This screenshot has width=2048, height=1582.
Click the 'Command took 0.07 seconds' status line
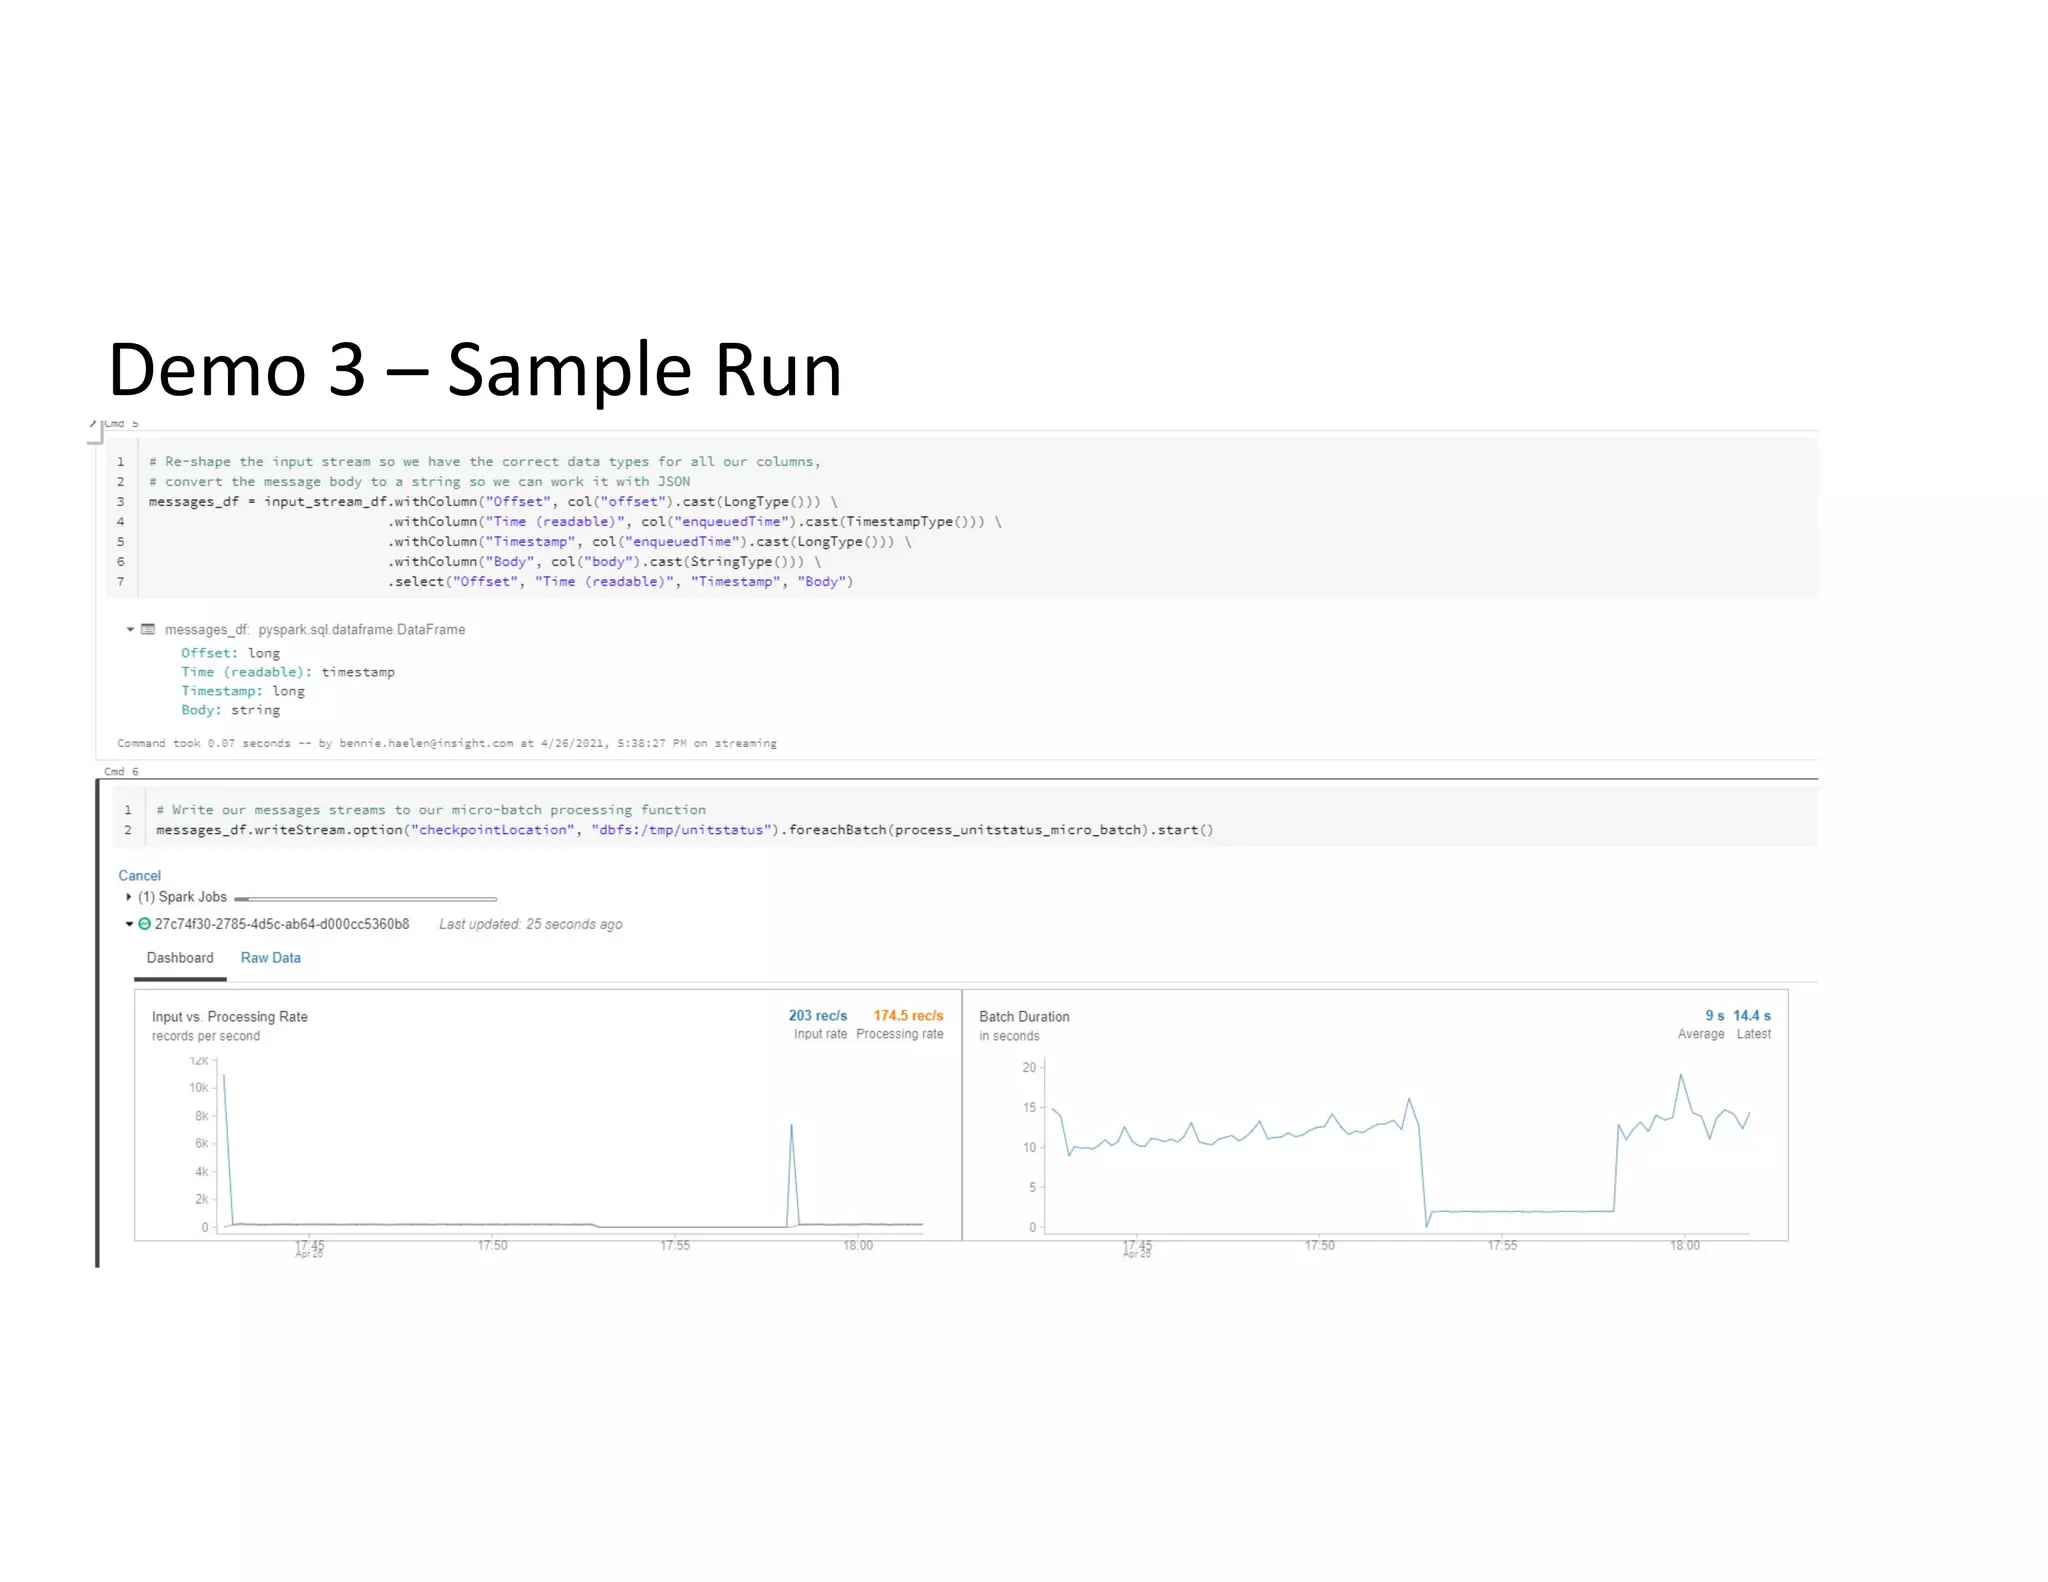pyautogui.click(x=446, y=743)
